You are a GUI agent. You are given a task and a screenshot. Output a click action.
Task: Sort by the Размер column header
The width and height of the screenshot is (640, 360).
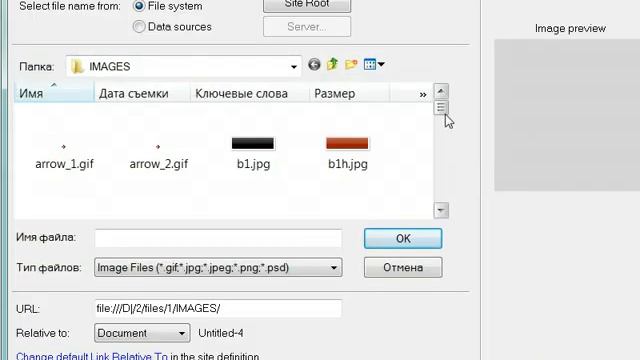point(349,93)
